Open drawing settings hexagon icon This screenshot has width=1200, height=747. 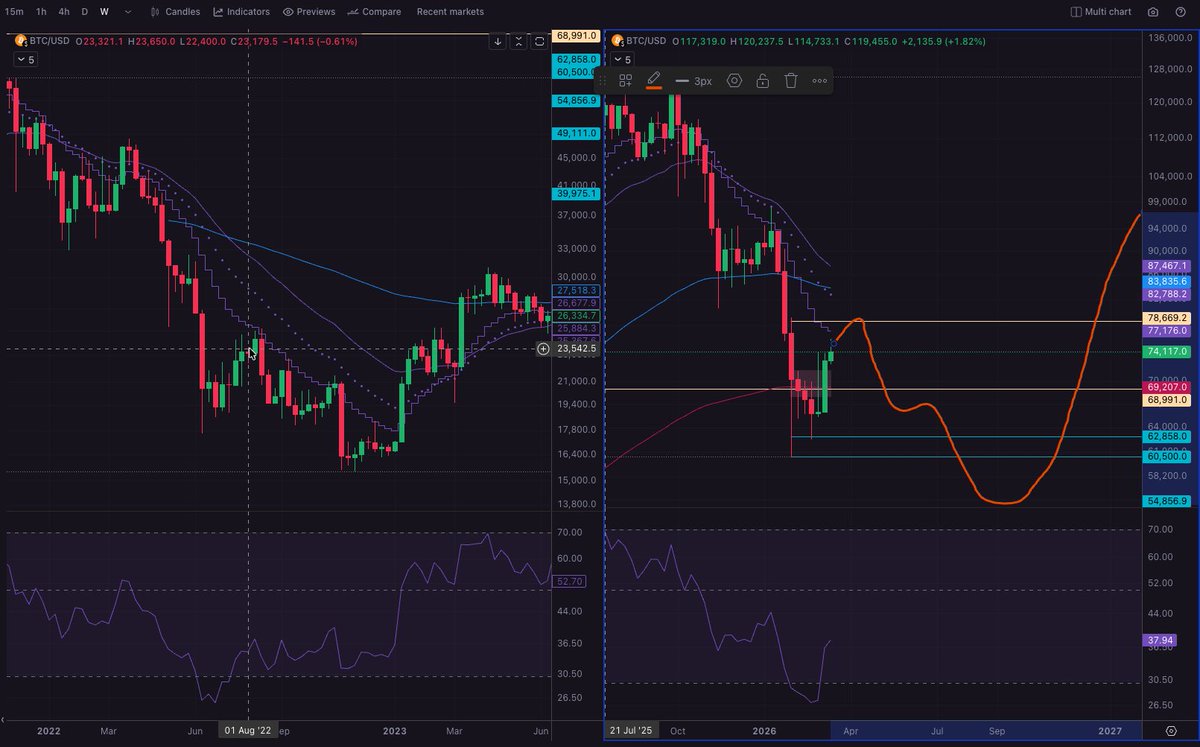[x=734, y=80]
